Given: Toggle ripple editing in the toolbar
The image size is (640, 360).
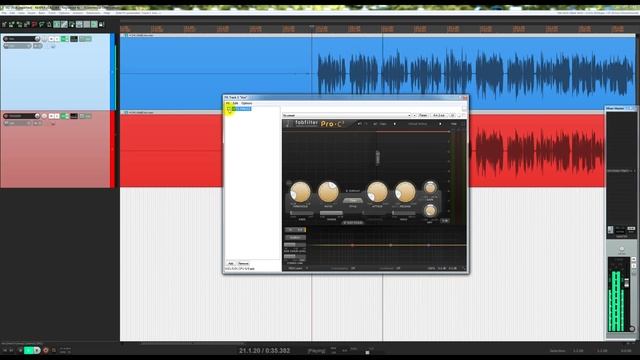Looking at the screenshot, I should (x=72, y=24).
